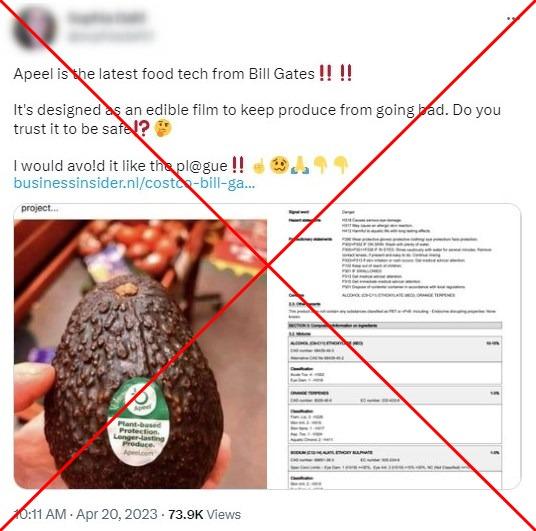Click the blurred profile avatar

point(34,29)
